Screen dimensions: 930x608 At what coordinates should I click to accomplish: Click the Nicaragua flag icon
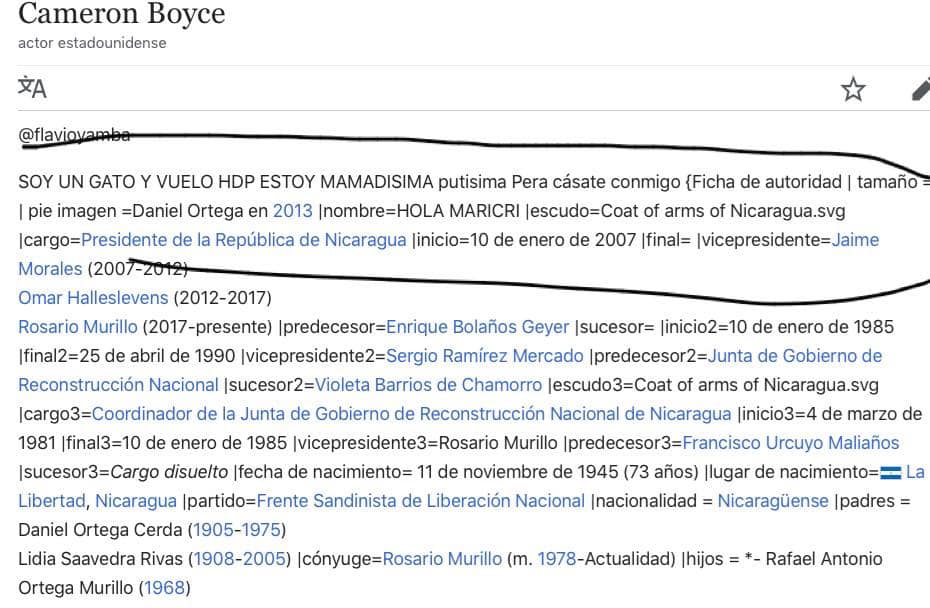891,473
